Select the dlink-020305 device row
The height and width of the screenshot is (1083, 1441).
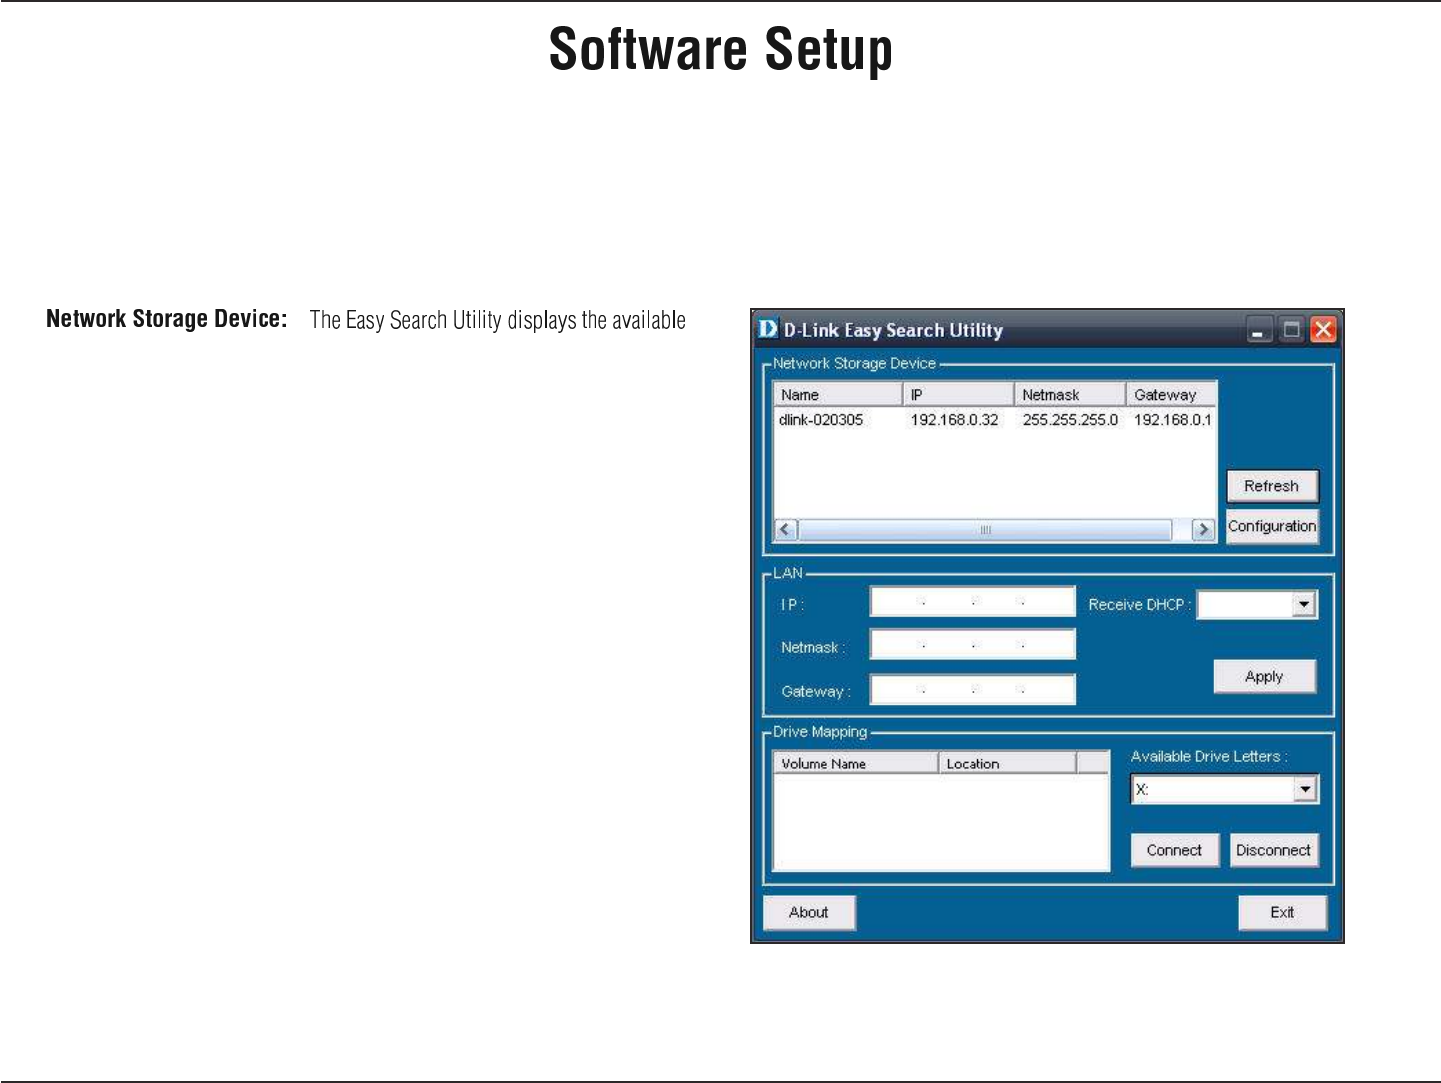pos(821,420)
